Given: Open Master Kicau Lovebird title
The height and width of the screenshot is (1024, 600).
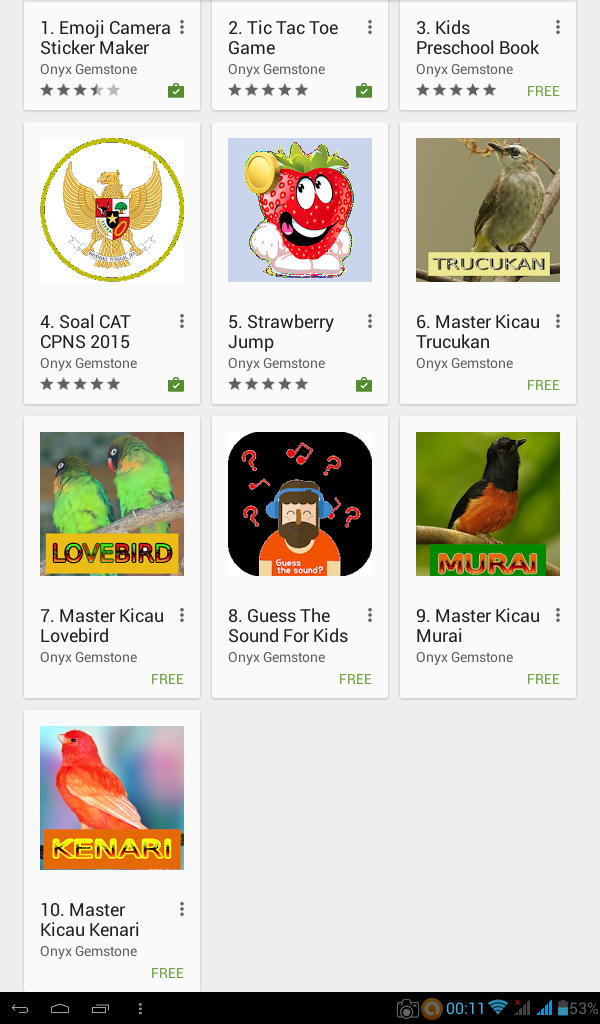Looking at the screenshot, I should coord(102,626).
